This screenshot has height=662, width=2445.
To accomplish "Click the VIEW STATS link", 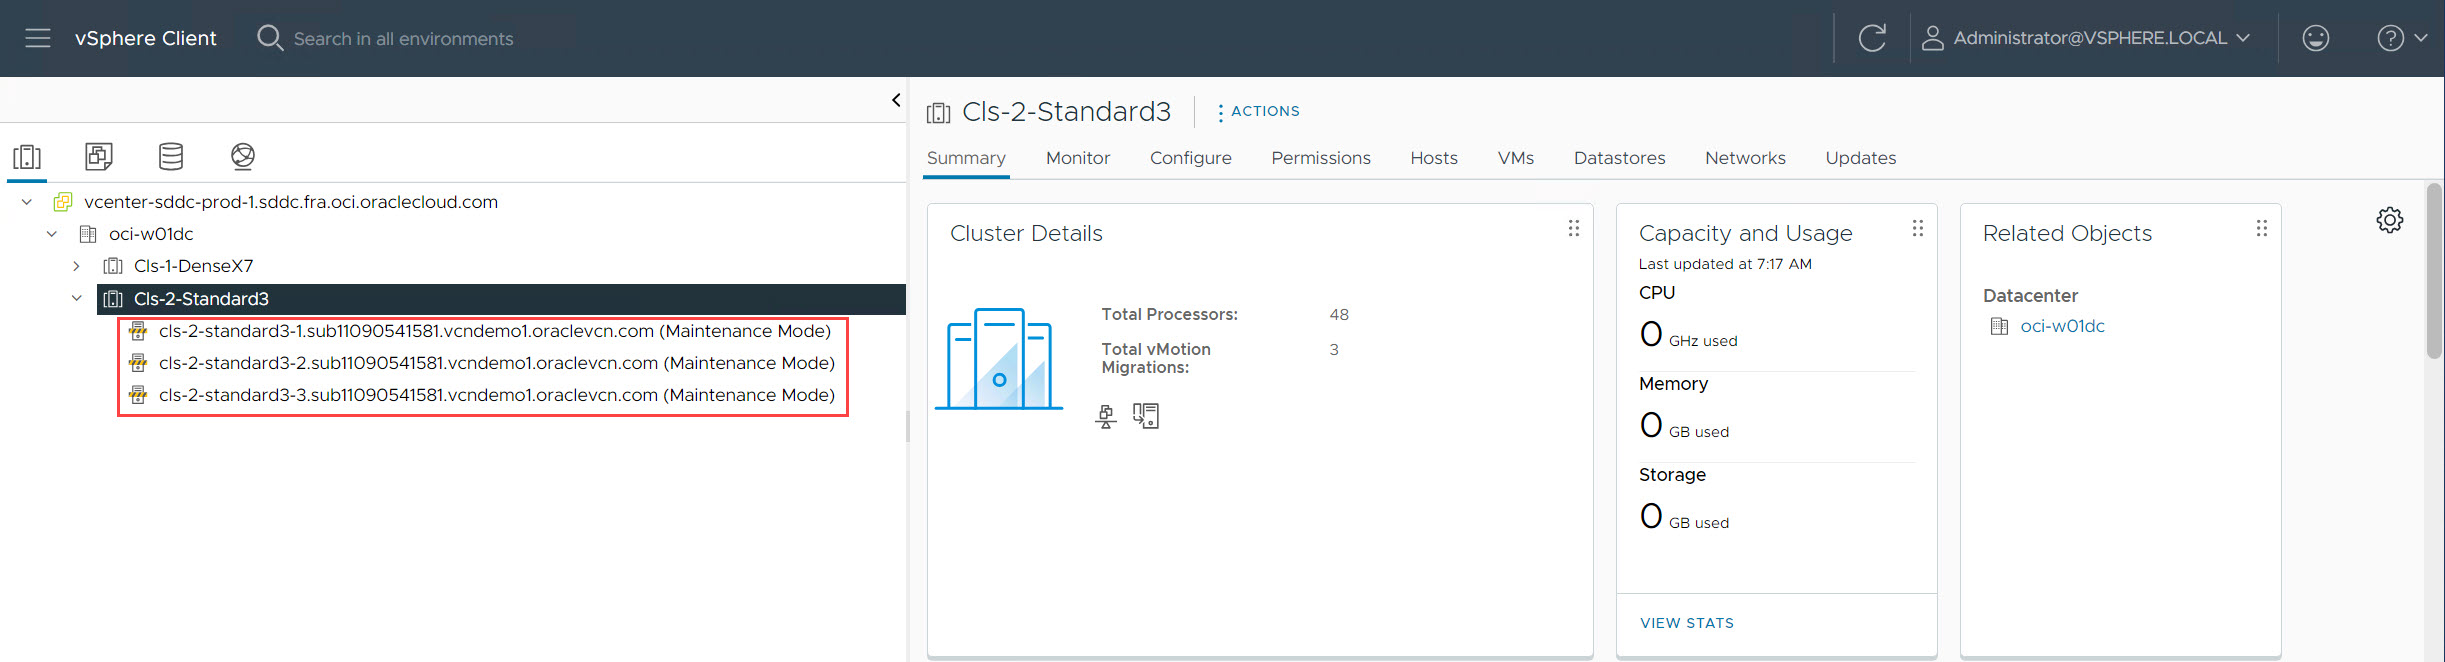I will 1687,623.
